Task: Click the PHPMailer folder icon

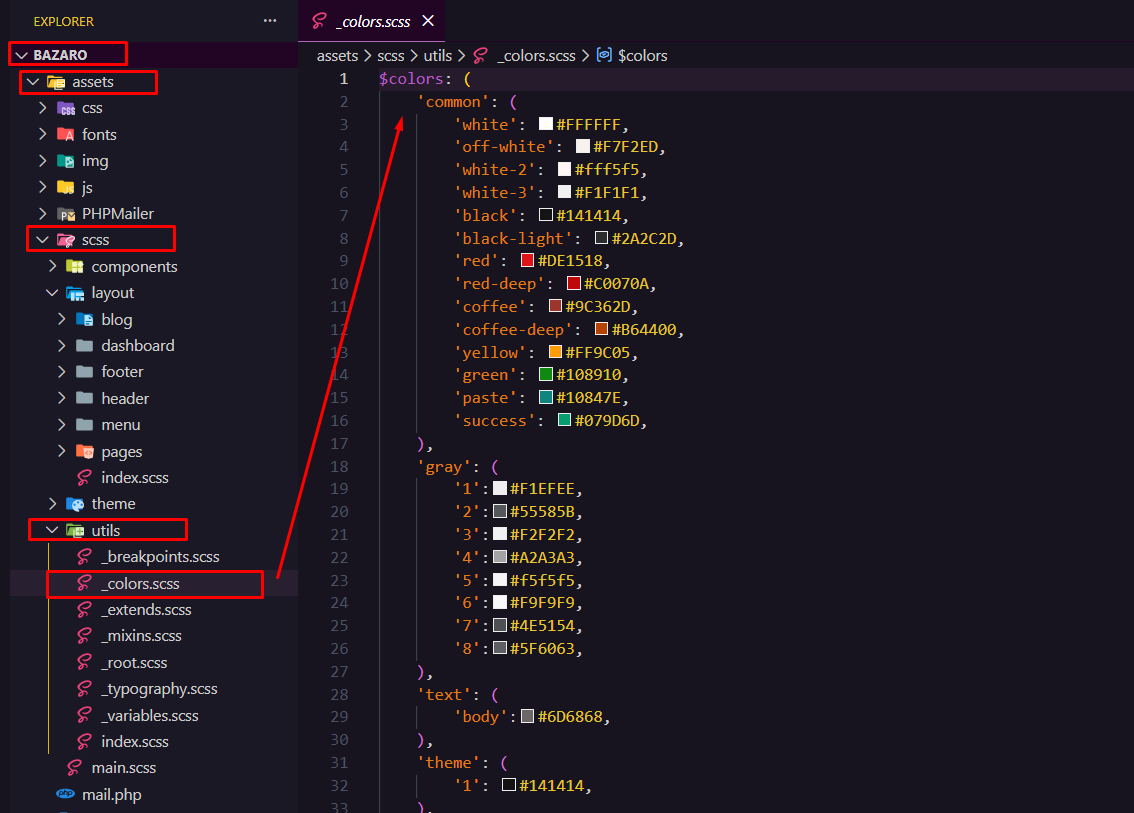Action: click(x=66, y=214)
